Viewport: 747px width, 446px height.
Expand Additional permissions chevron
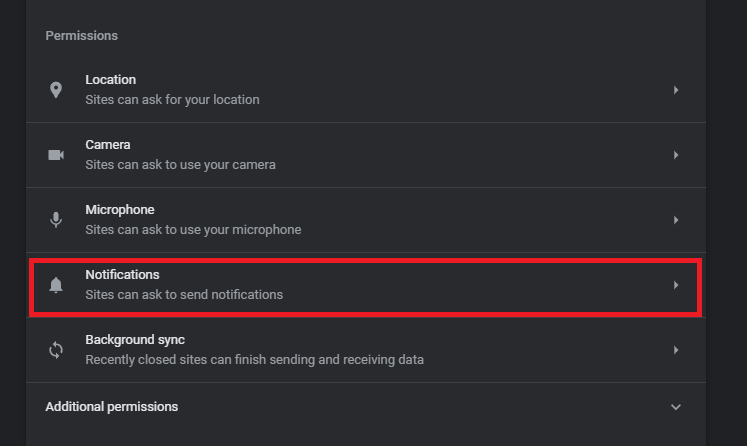(676, 407)
